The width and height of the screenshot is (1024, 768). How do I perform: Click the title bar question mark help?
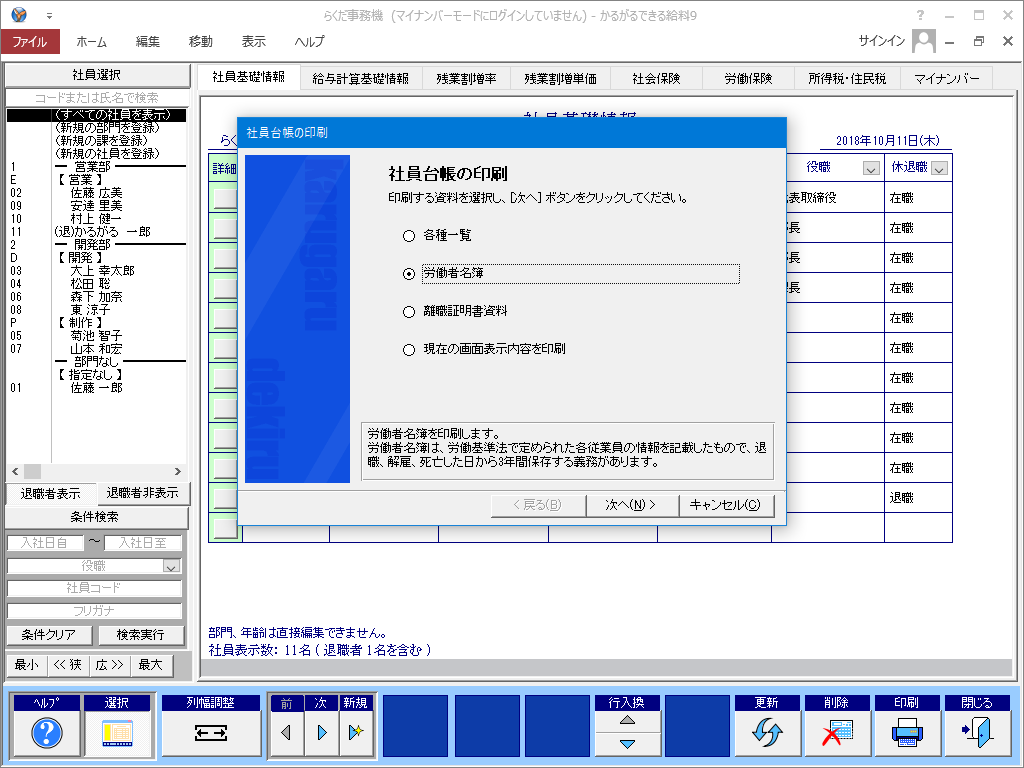tap(920, 15)
